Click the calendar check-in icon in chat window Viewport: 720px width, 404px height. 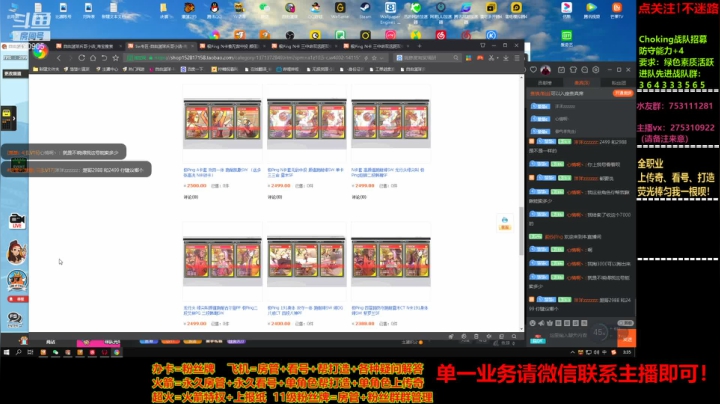561,70
